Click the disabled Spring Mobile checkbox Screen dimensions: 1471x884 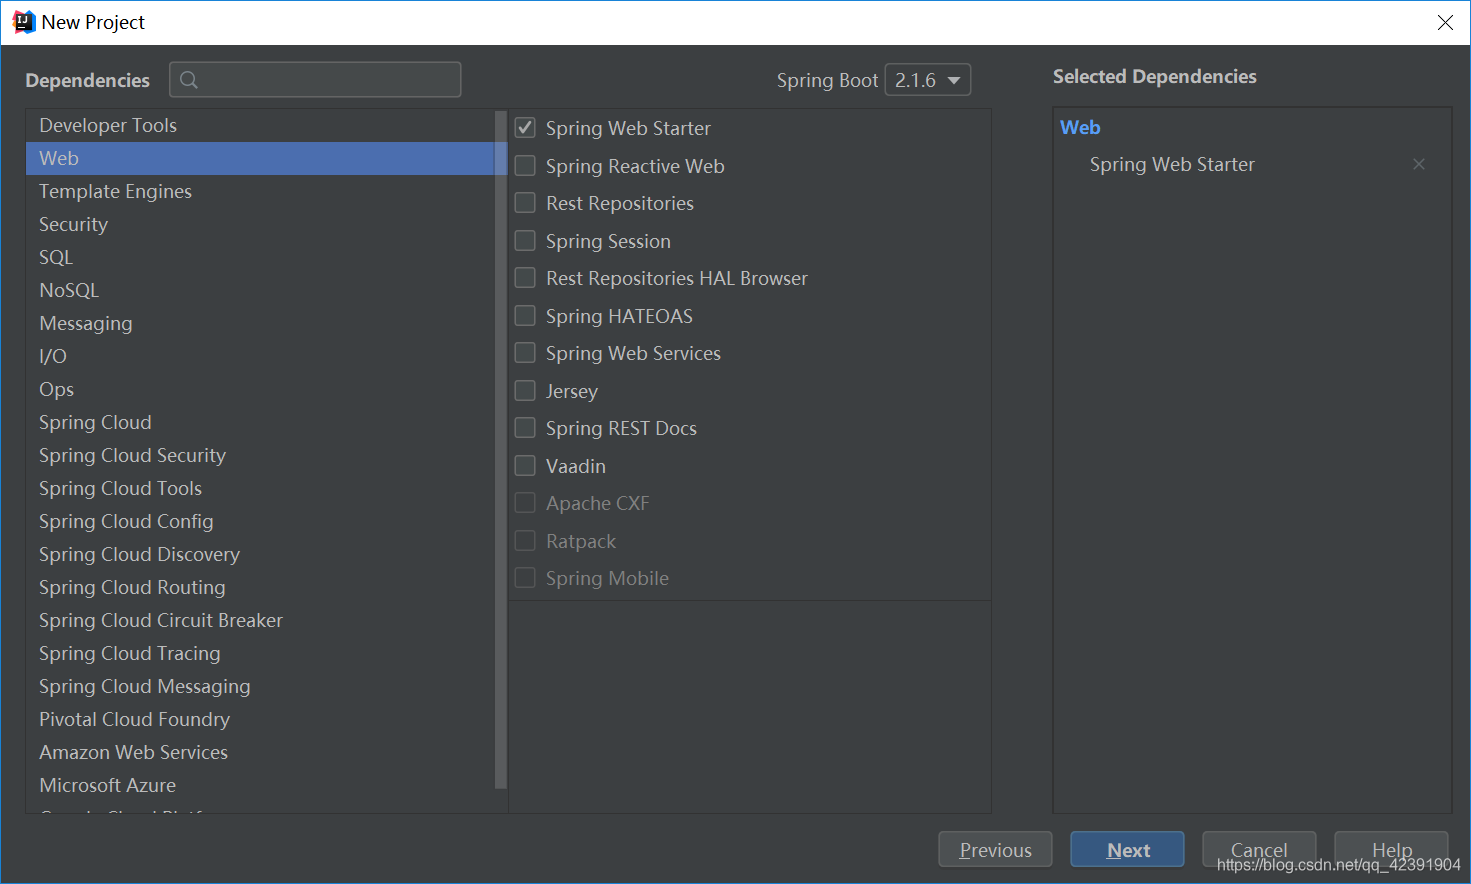pyautogui.click(x=525, y=578)
